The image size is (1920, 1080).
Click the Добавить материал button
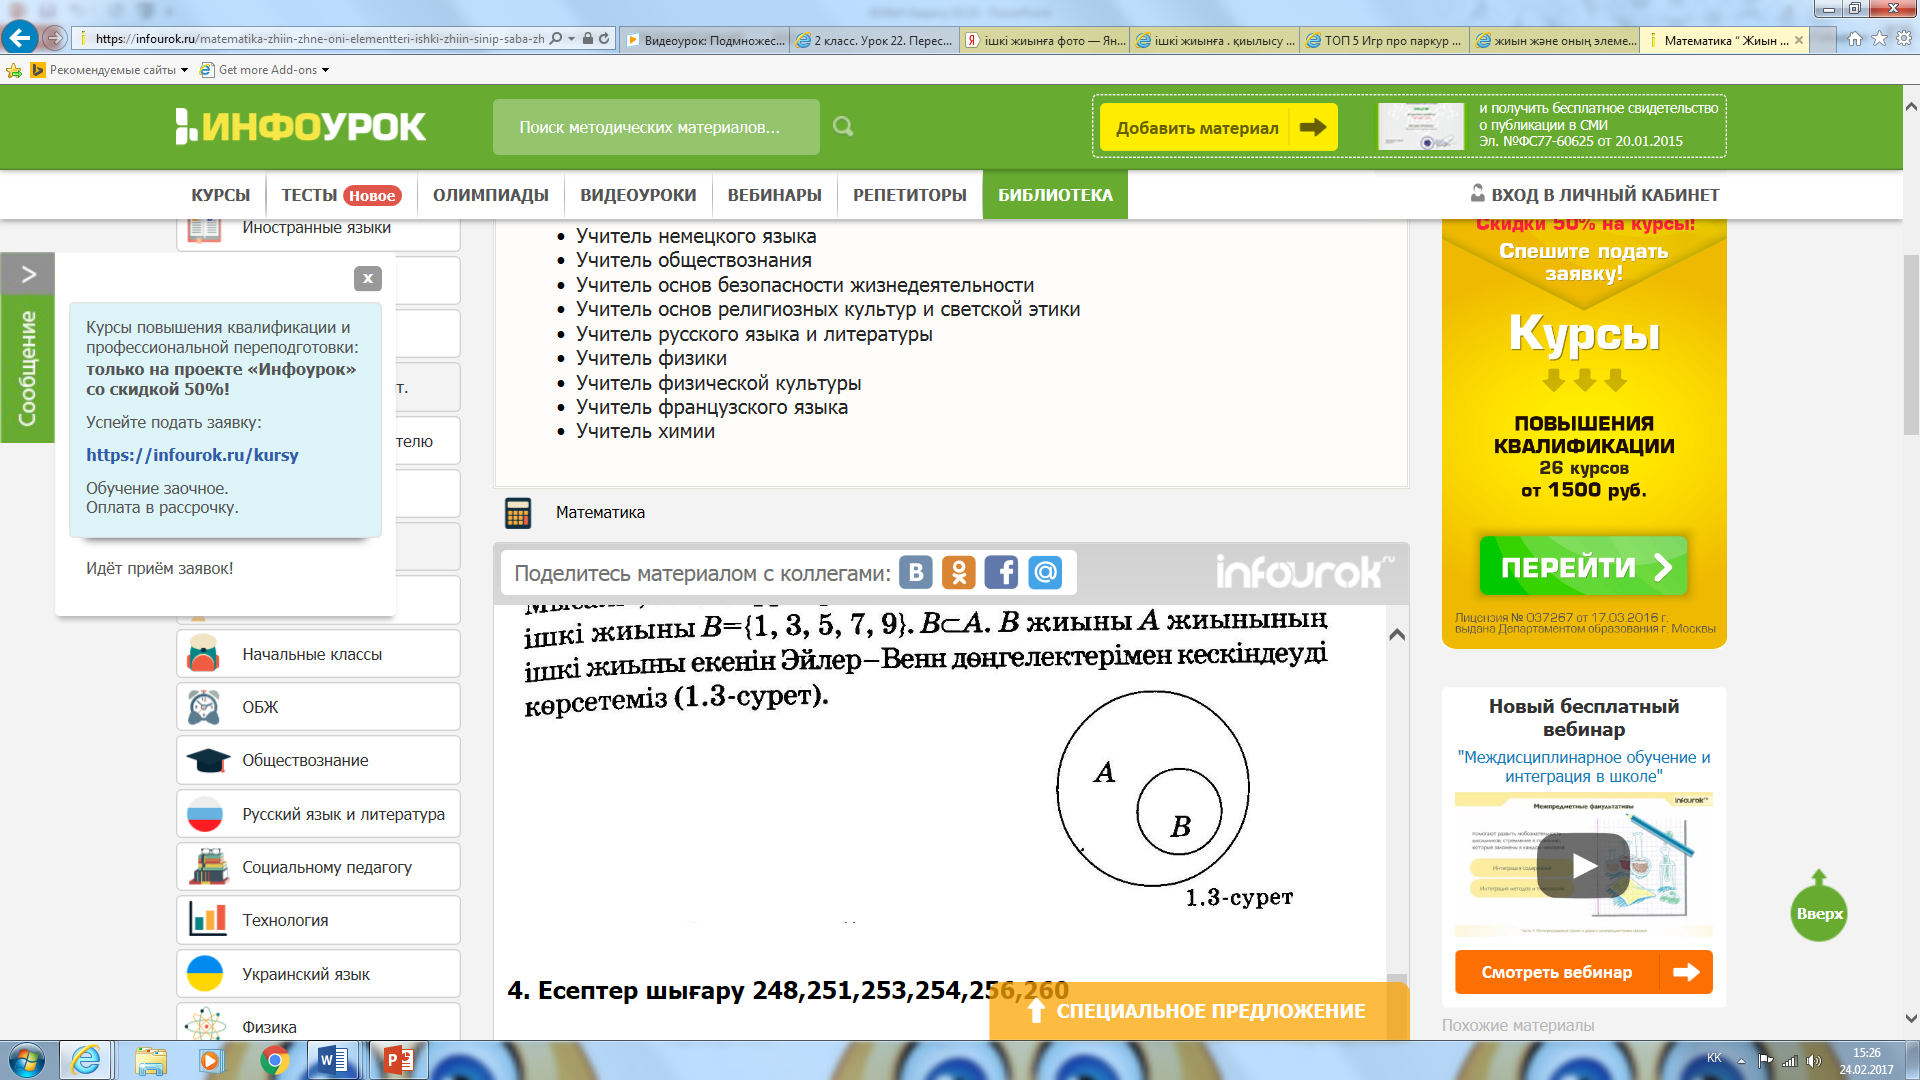[x=1218, y=128]
